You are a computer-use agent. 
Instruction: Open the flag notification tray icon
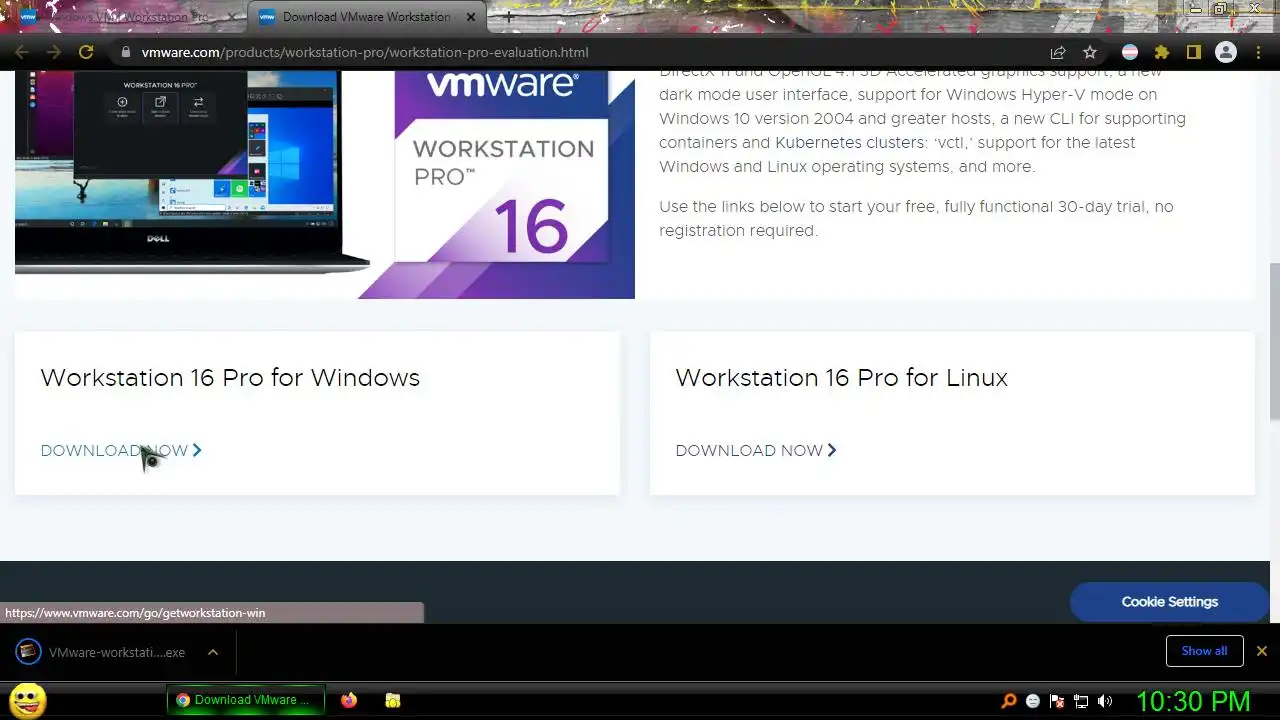click(1057, 701)
